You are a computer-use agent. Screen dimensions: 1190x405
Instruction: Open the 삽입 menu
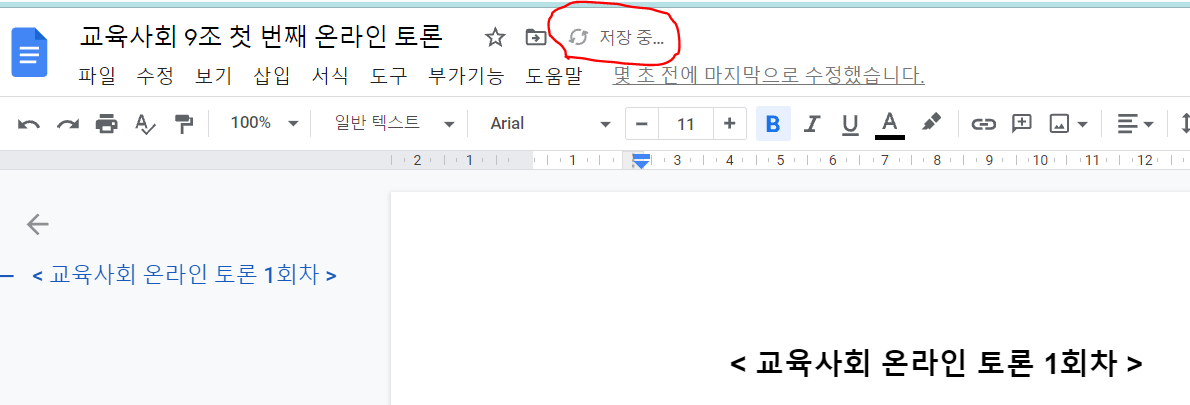point(272,75)
